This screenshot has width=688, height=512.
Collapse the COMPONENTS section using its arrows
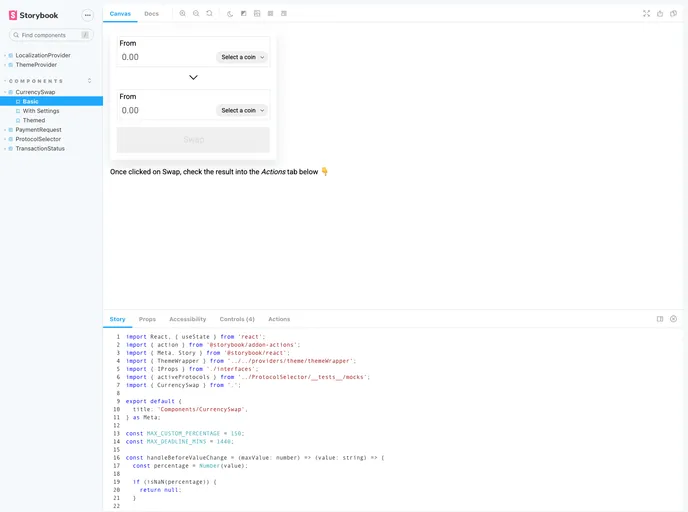coord(90,81)
